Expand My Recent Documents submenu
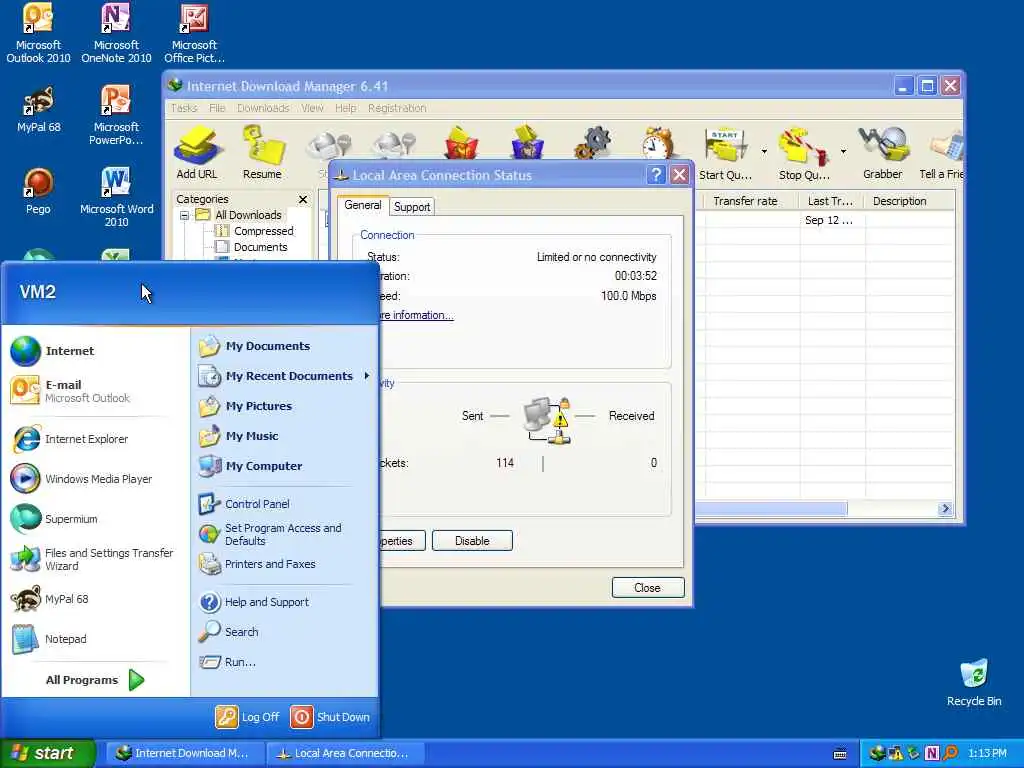 (x=285, y=376)
